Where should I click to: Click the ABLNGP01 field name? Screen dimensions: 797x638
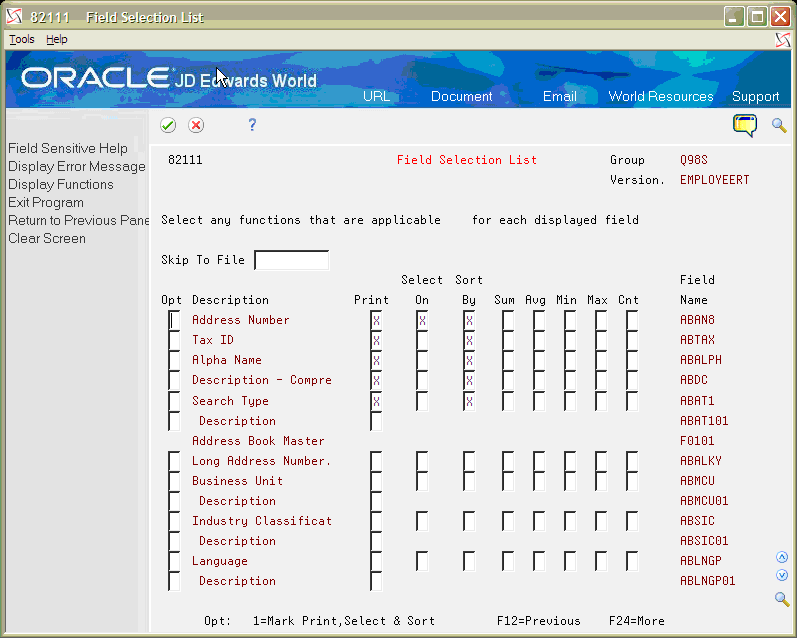tap(708, 581)
